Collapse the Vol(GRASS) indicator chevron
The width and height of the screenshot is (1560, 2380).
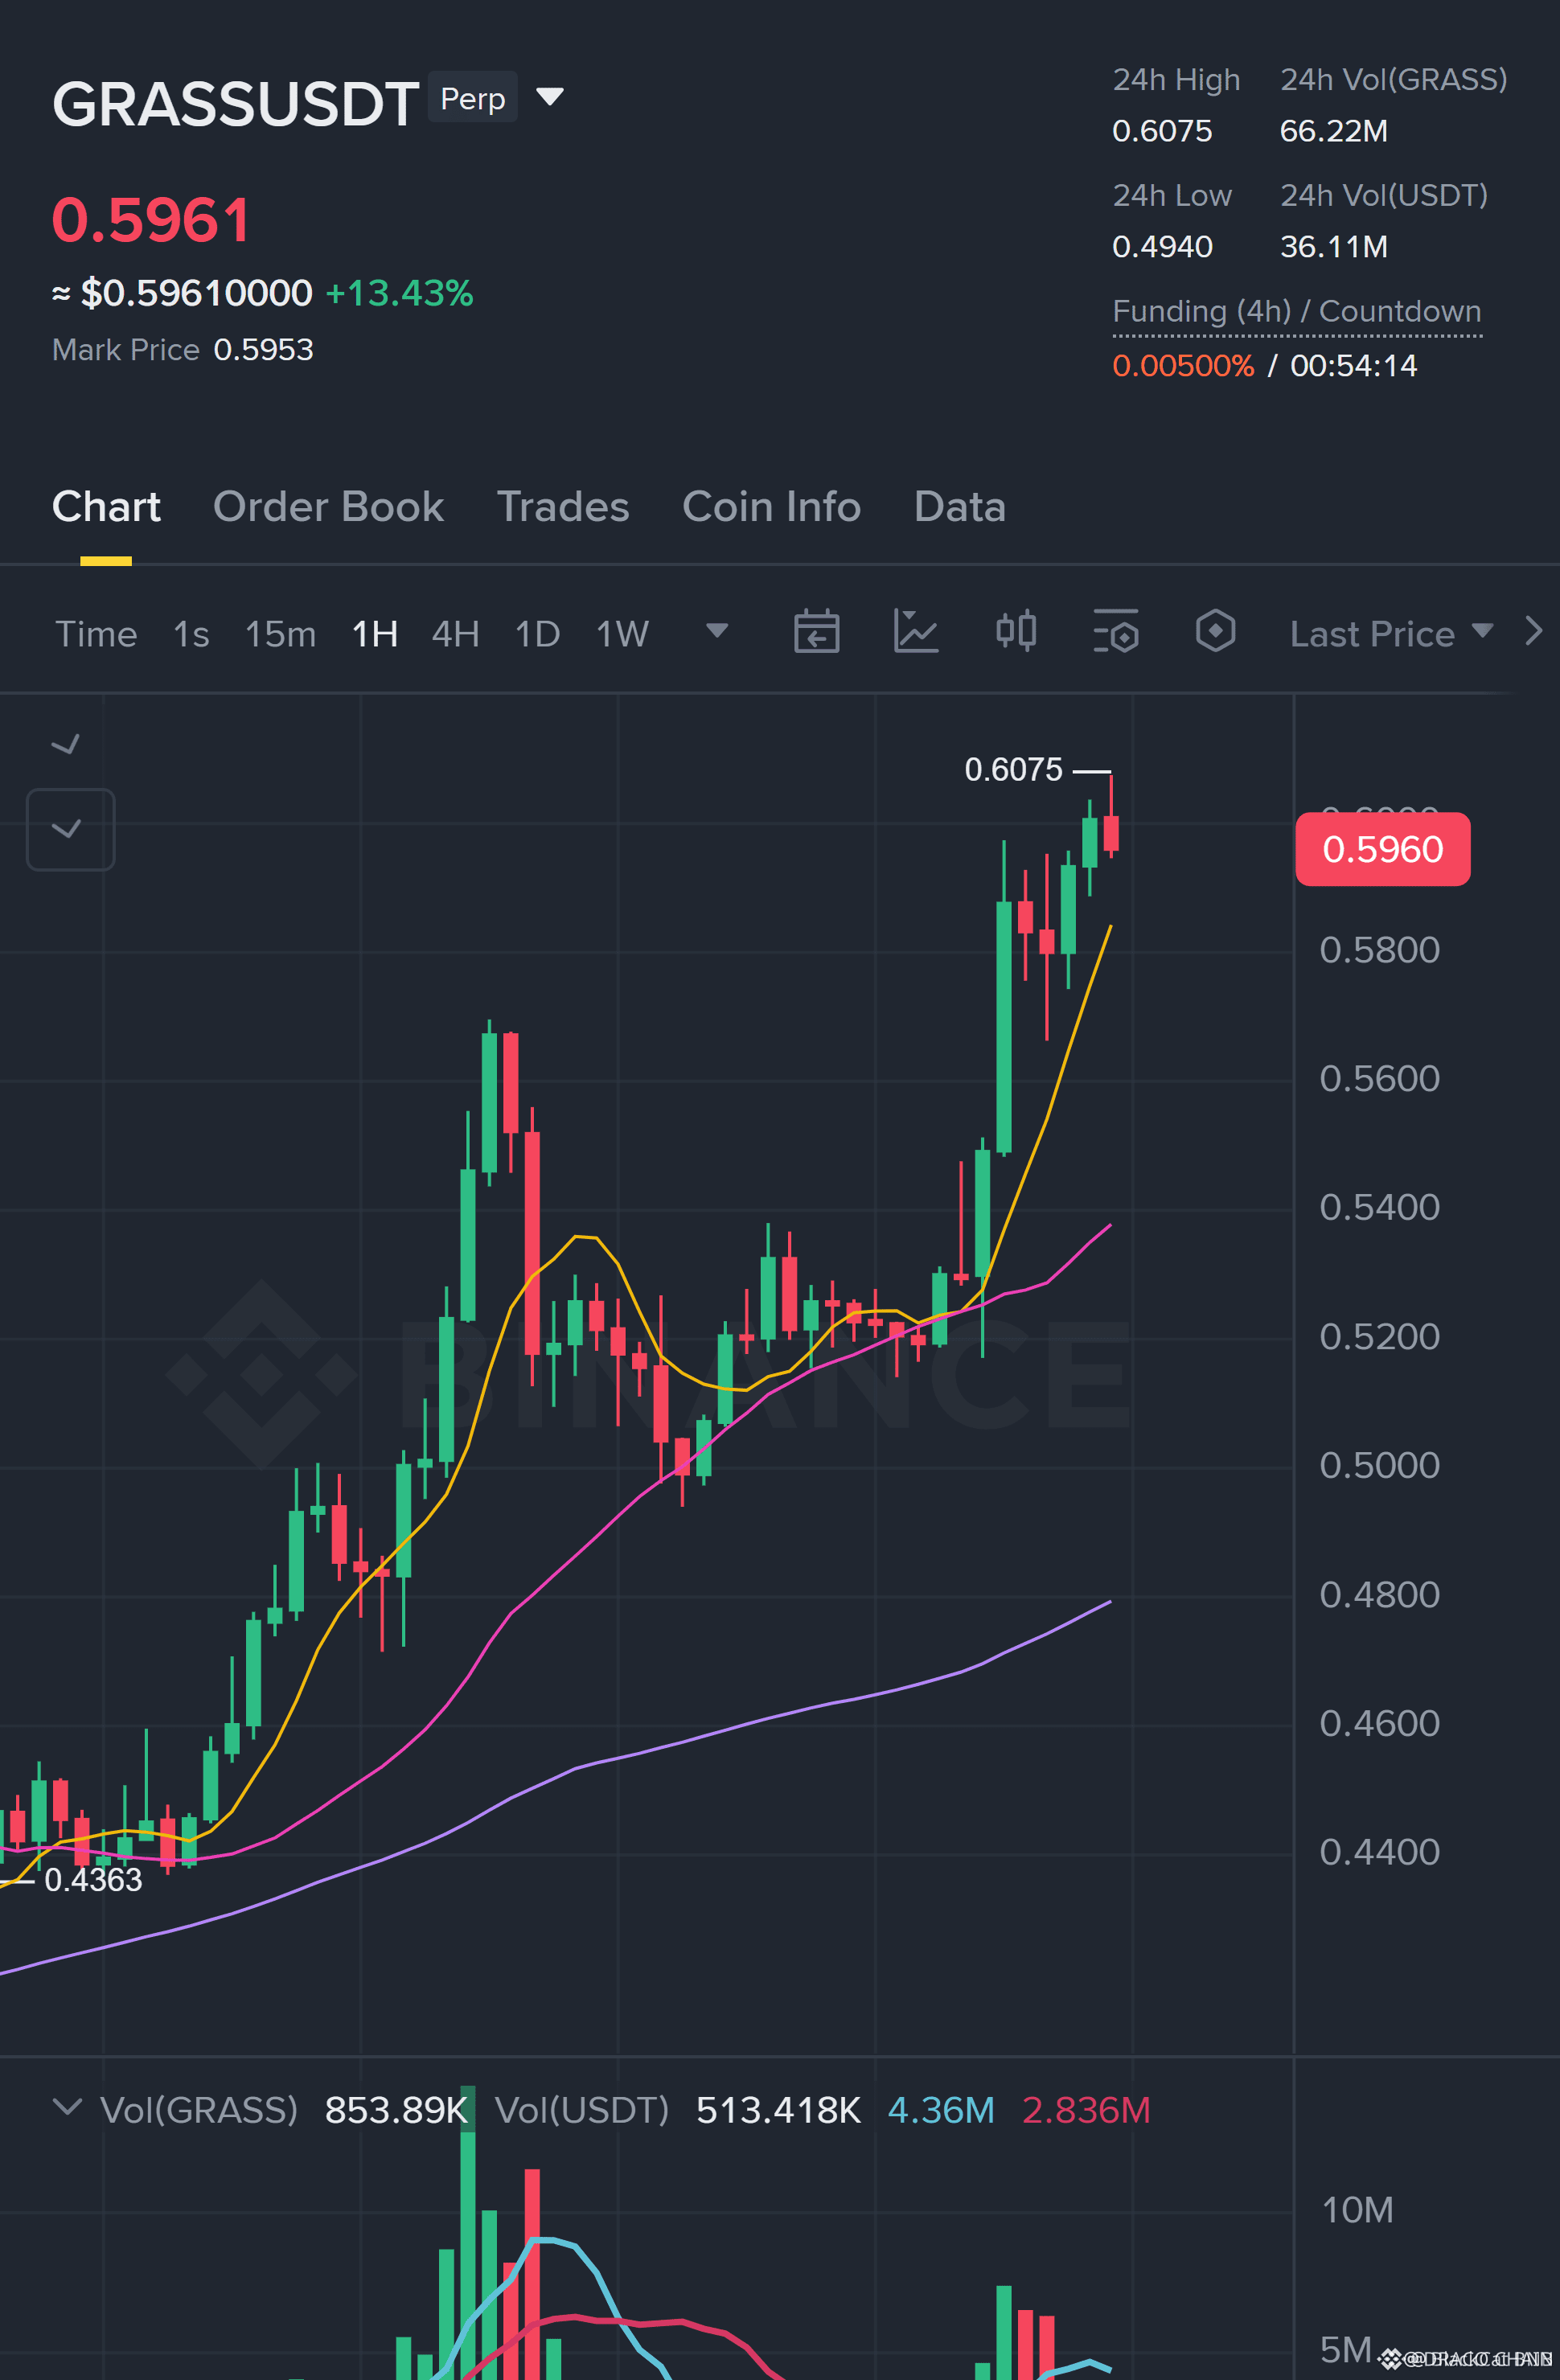67,2108
